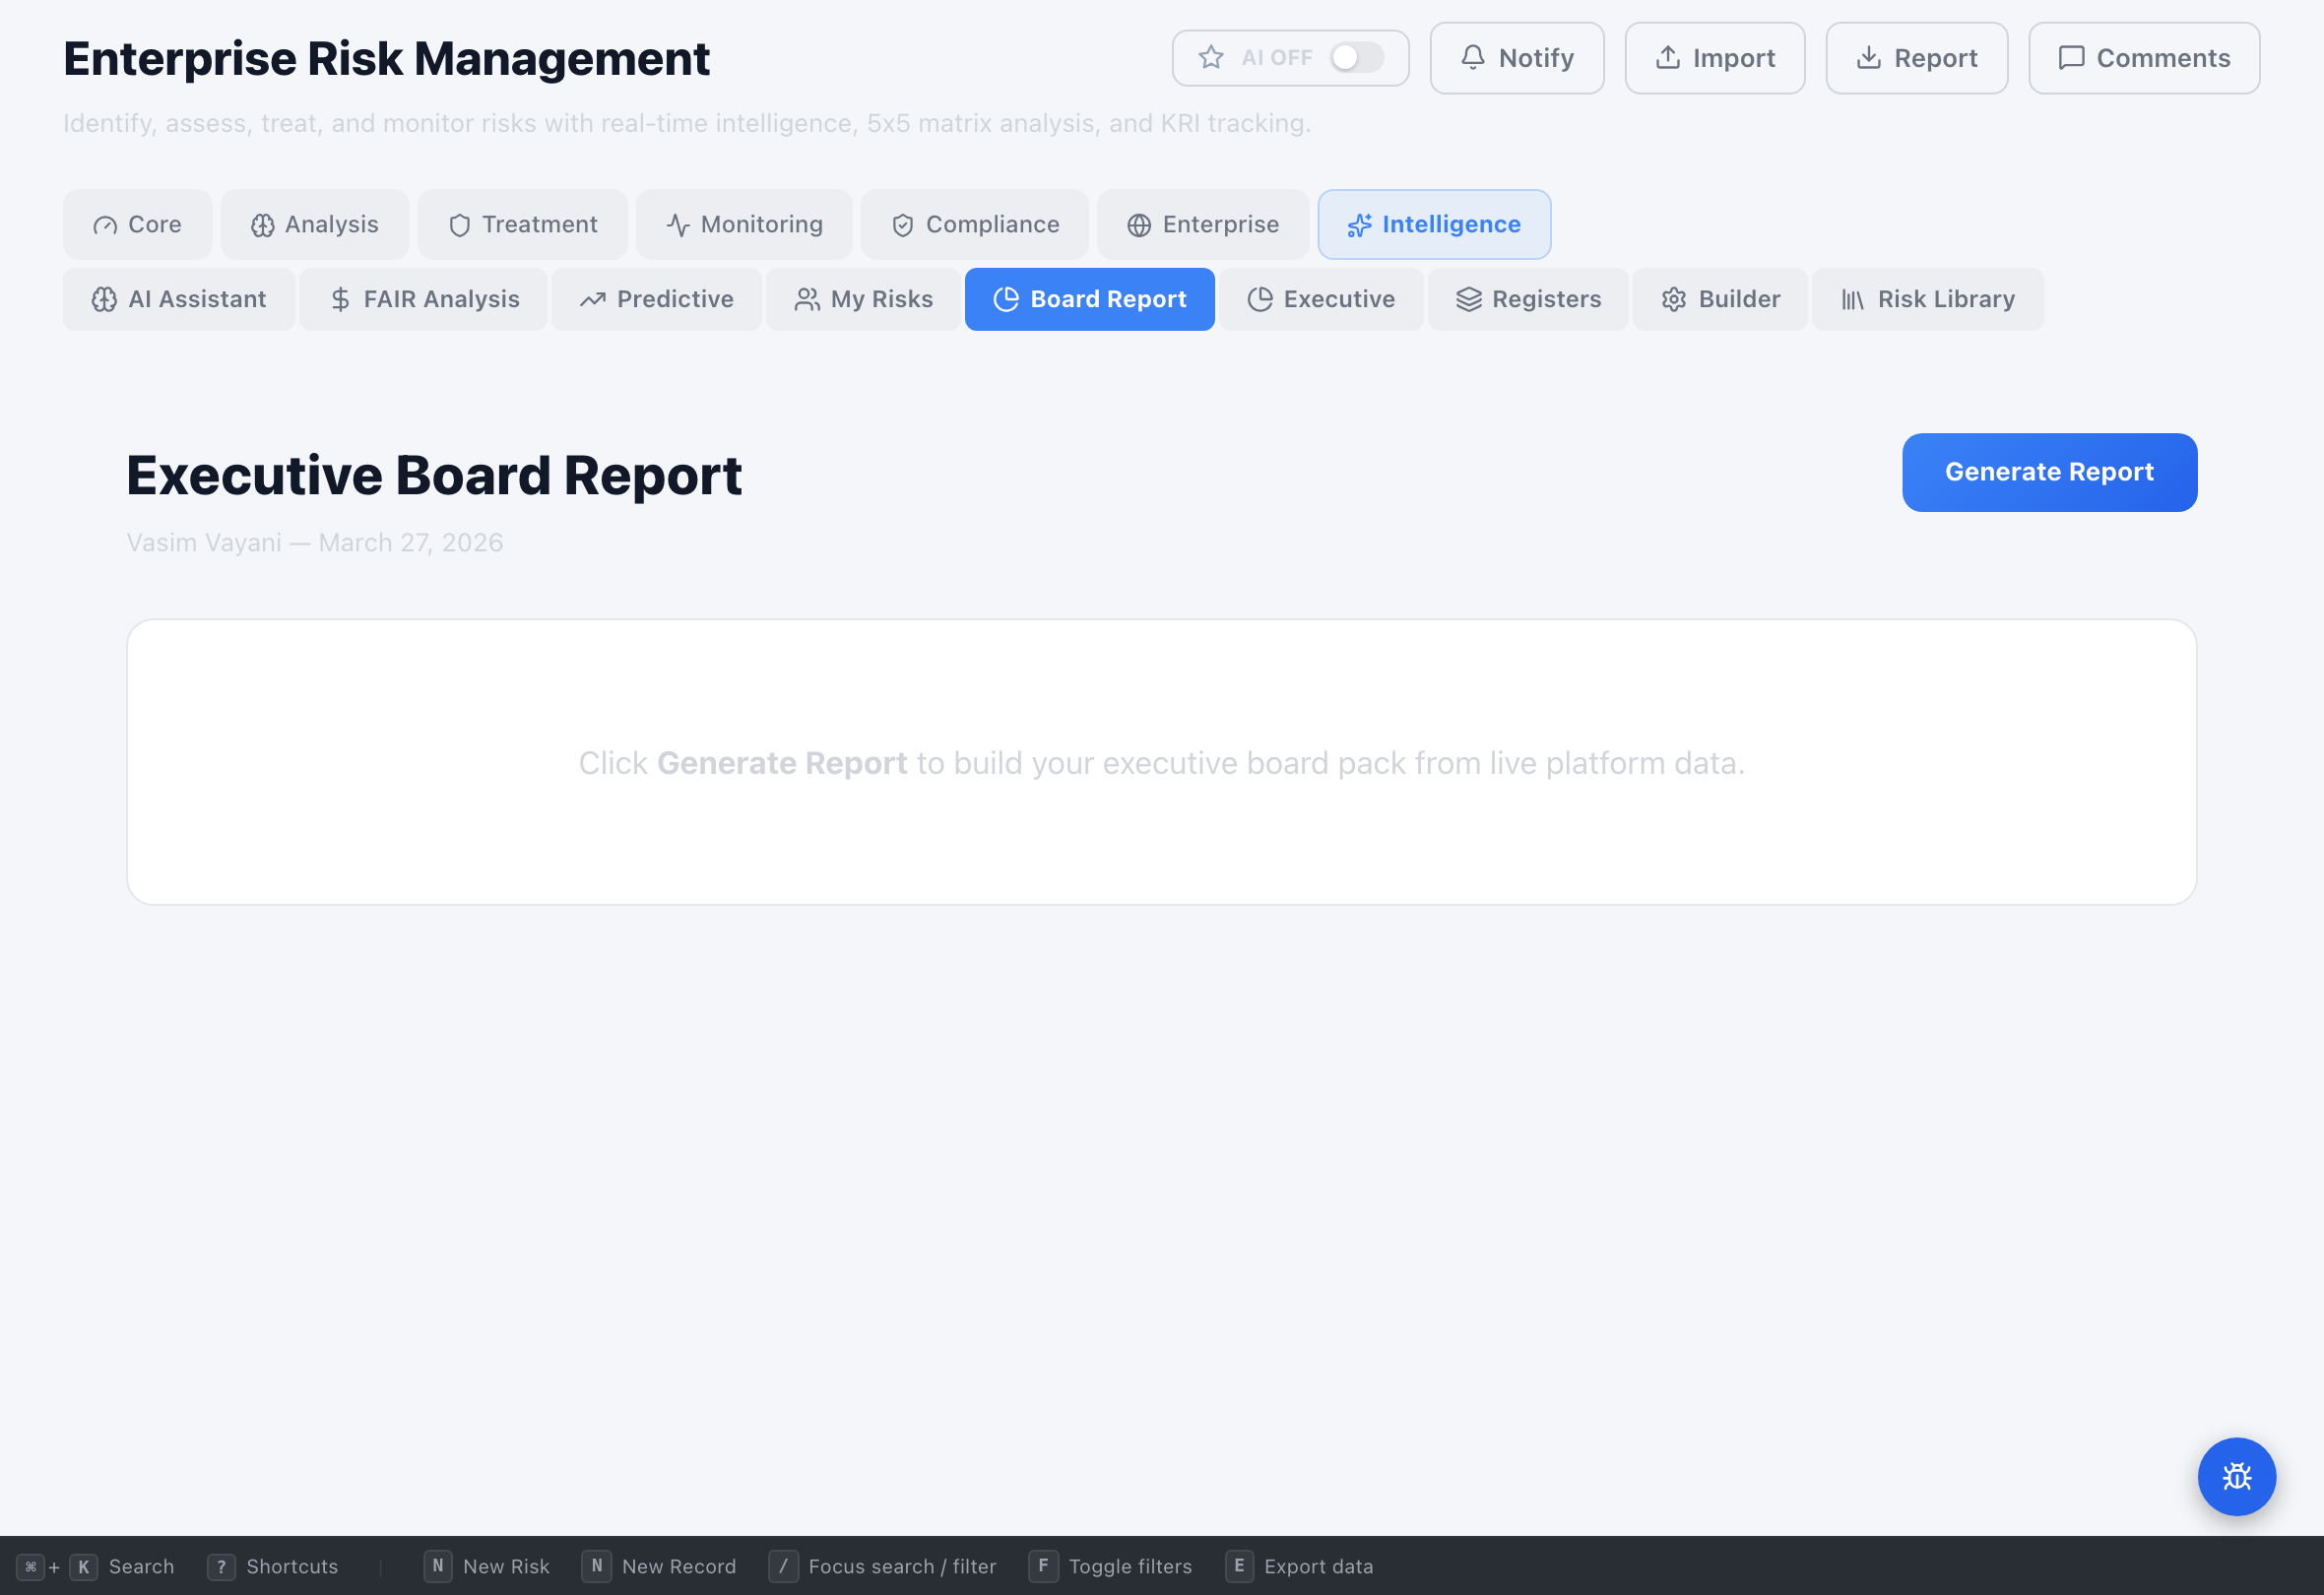2324x1595 pixels.
Task: Open the Risk Library tab
Action: coord(1929,299)
